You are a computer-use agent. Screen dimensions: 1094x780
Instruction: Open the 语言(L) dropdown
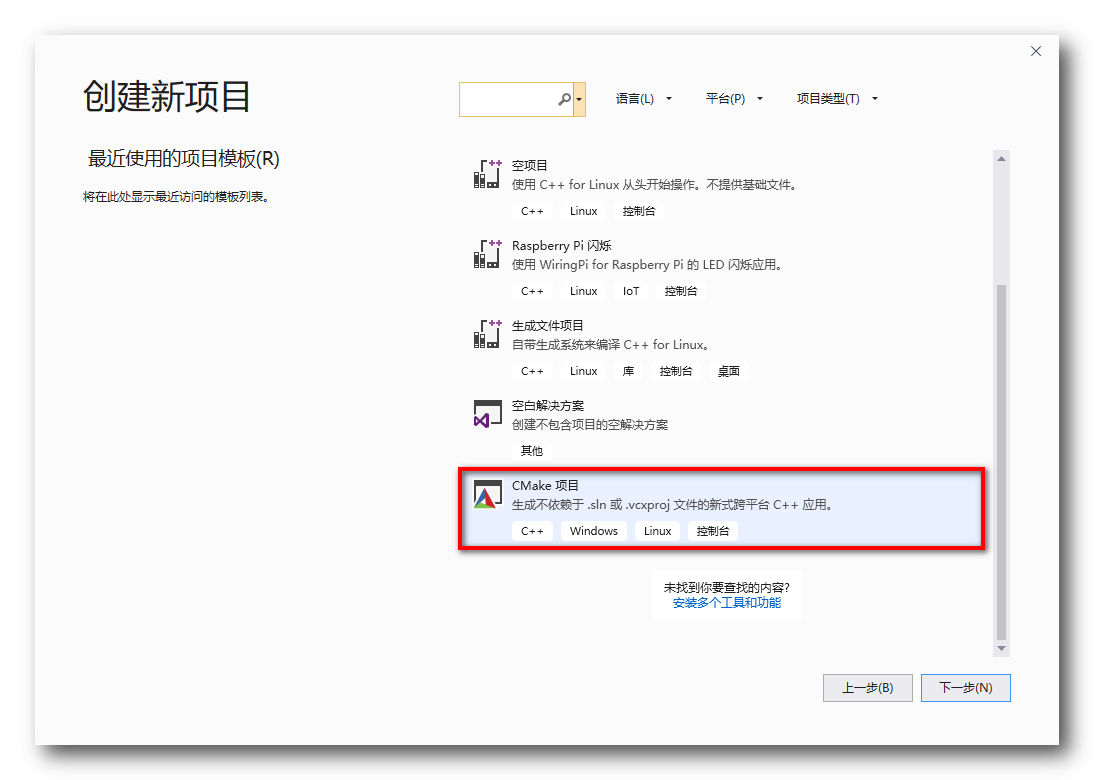click(644, 98)
